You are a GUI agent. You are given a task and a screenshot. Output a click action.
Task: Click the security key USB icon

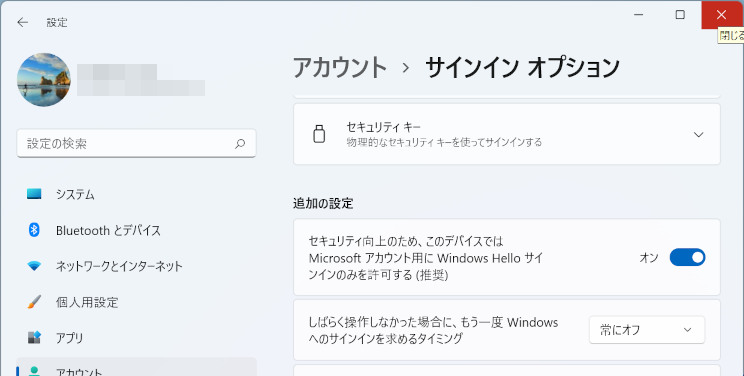pos(319,134)
